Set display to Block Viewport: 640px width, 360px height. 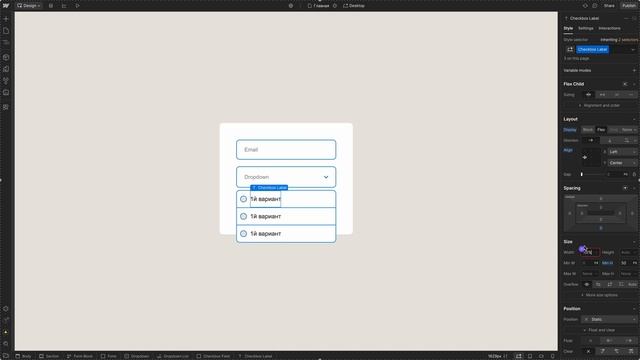pyautogui.click(x=588, y=130)
